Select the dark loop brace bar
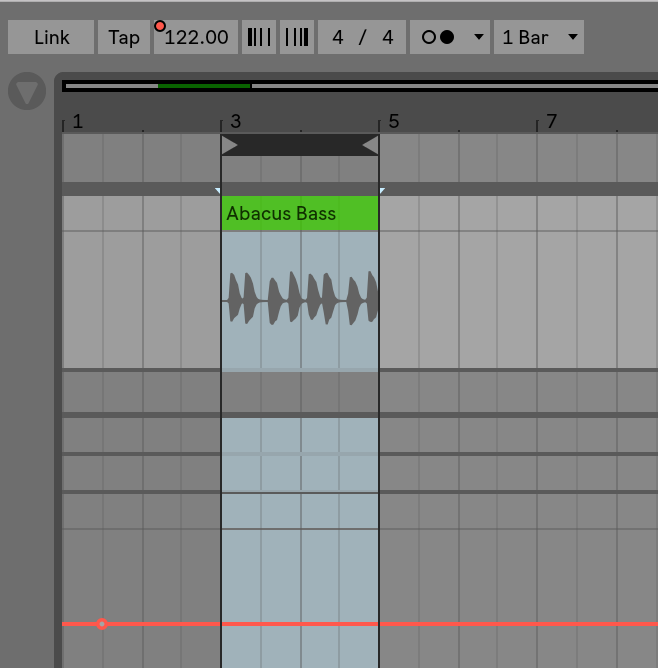Screen dimensions: 658x668 click(x=299, y=146)
